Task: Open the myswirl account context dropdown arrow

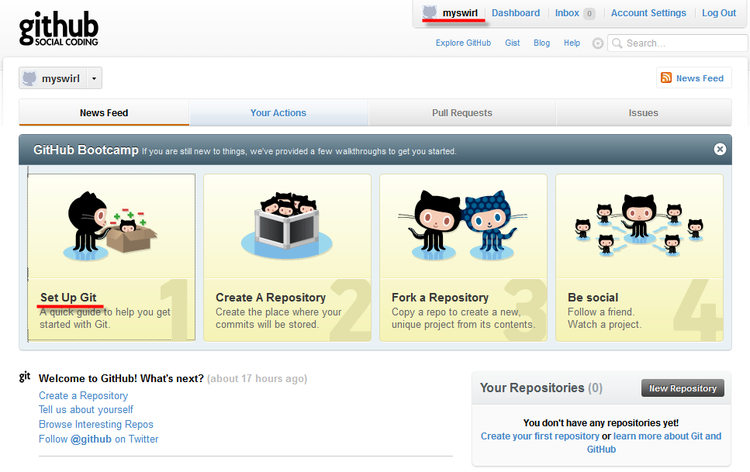Action: coord(94,78)
